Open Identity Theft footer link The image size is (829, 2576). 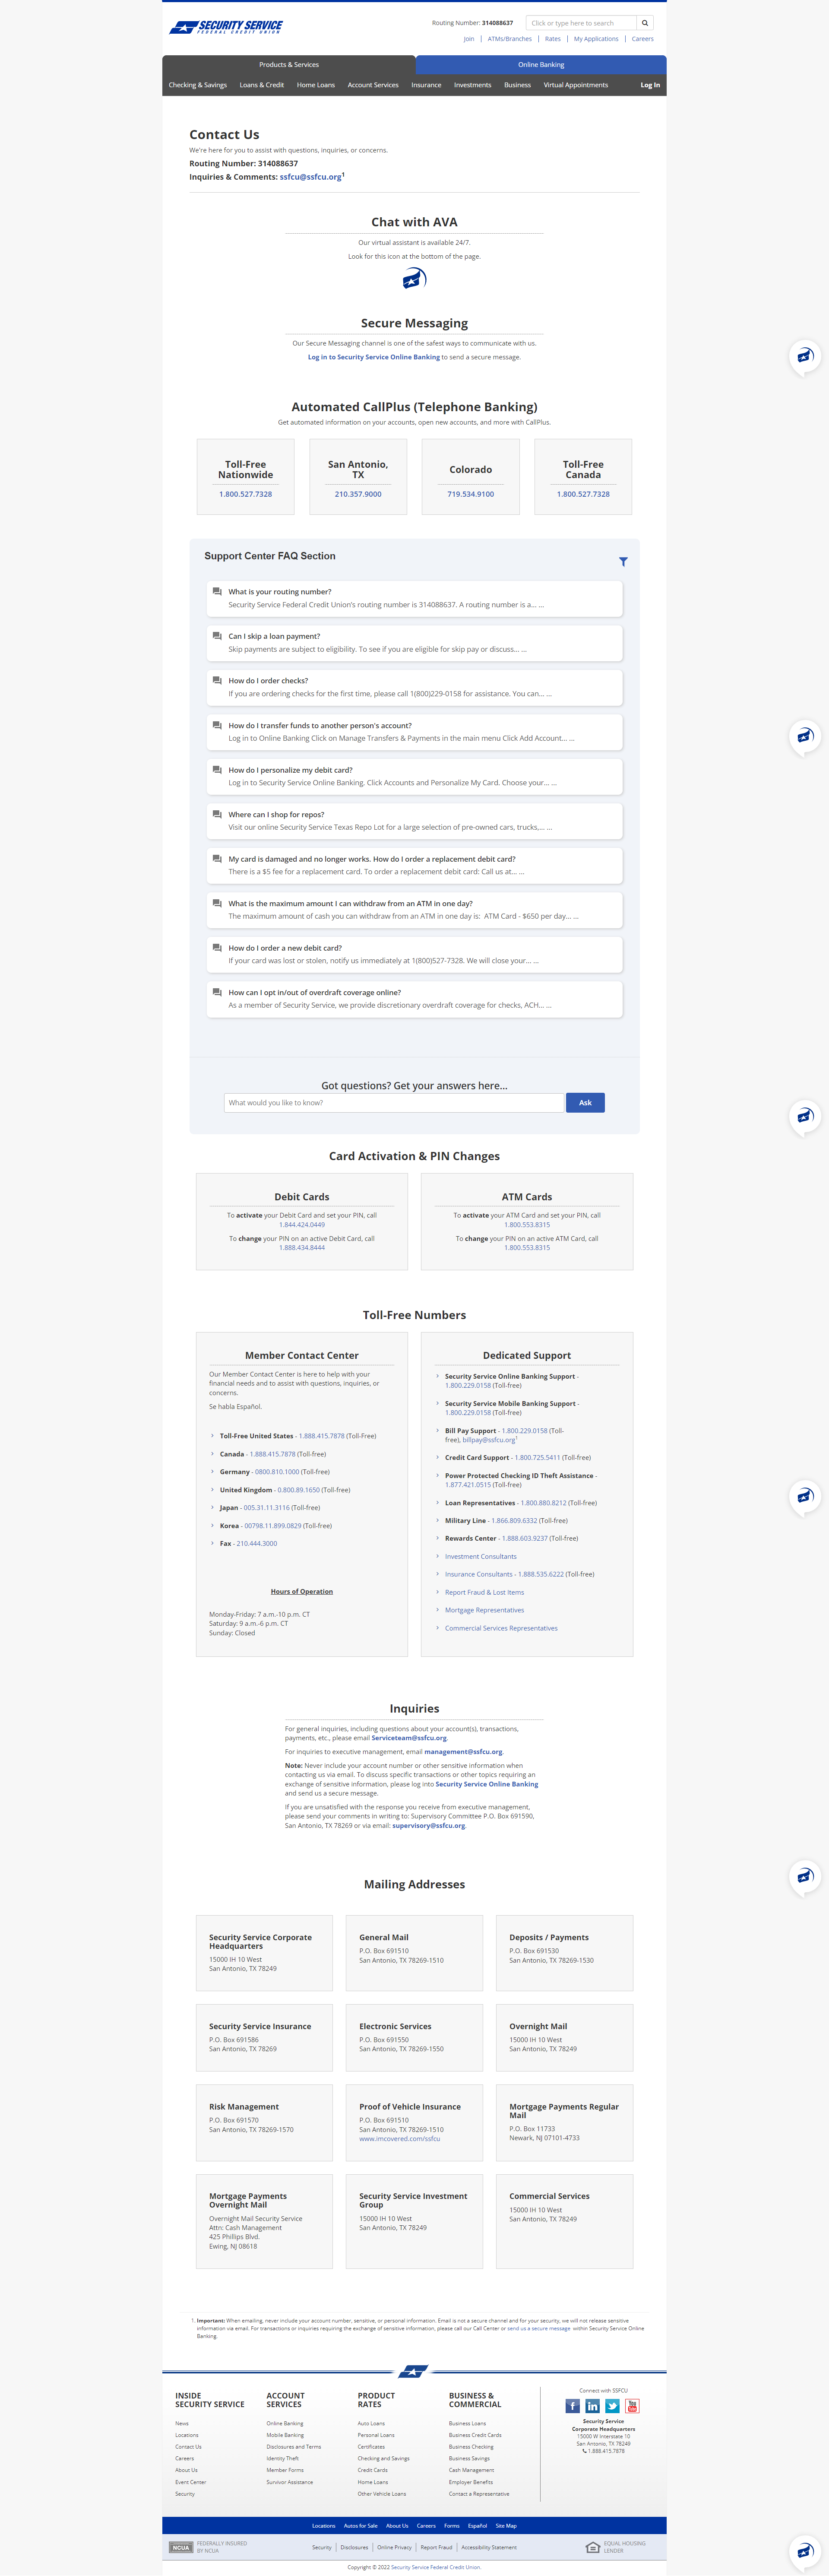(283, 2458)
